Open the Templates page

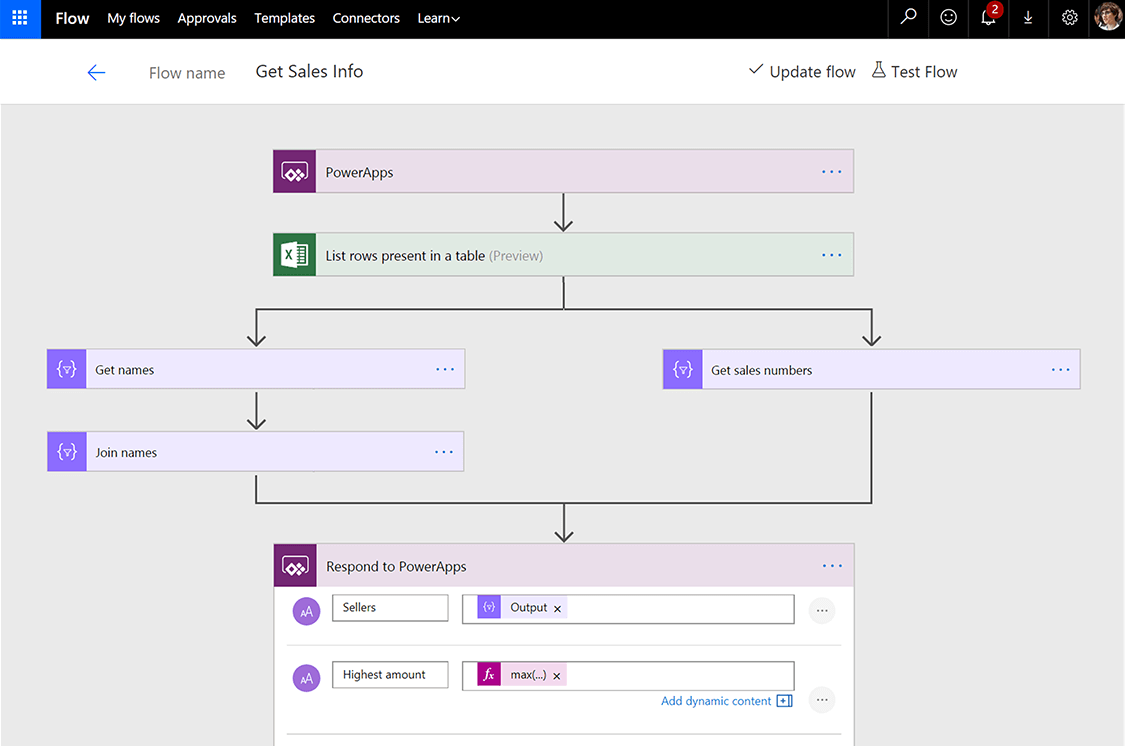(284, 18)
